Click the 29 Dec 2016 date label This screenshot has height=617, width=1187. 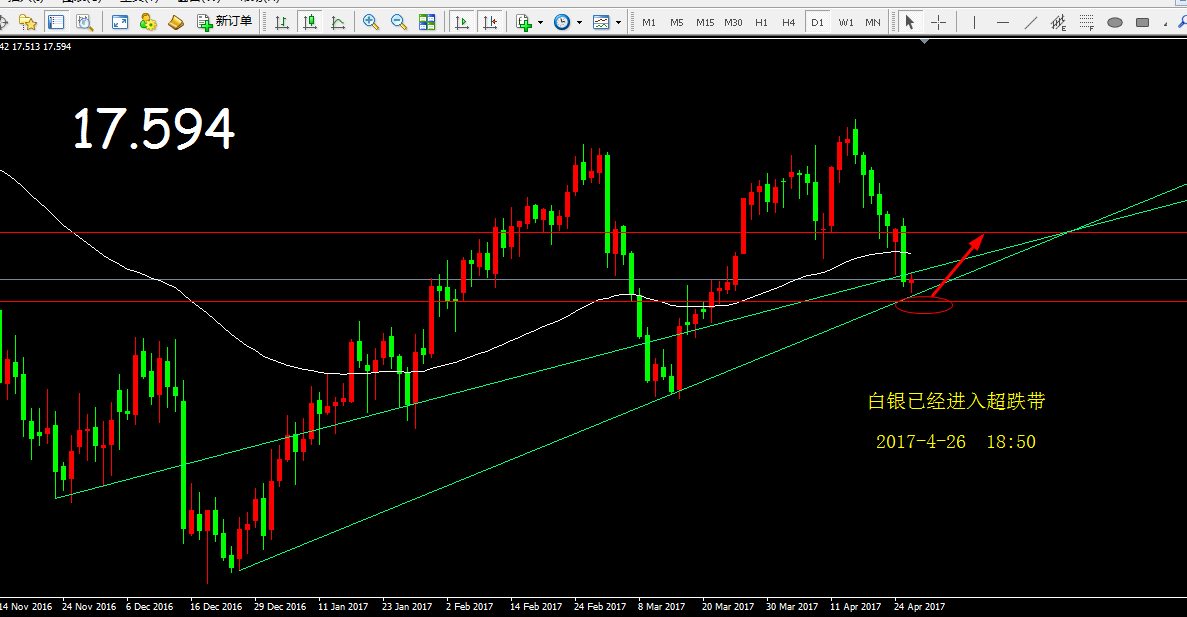(280, 606)
